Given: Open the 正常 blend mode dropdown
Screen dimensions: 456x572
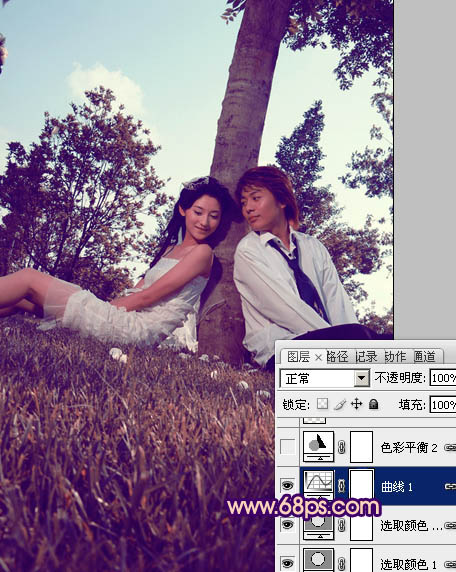Looking at the screenshot, I should tap(325, 378).
